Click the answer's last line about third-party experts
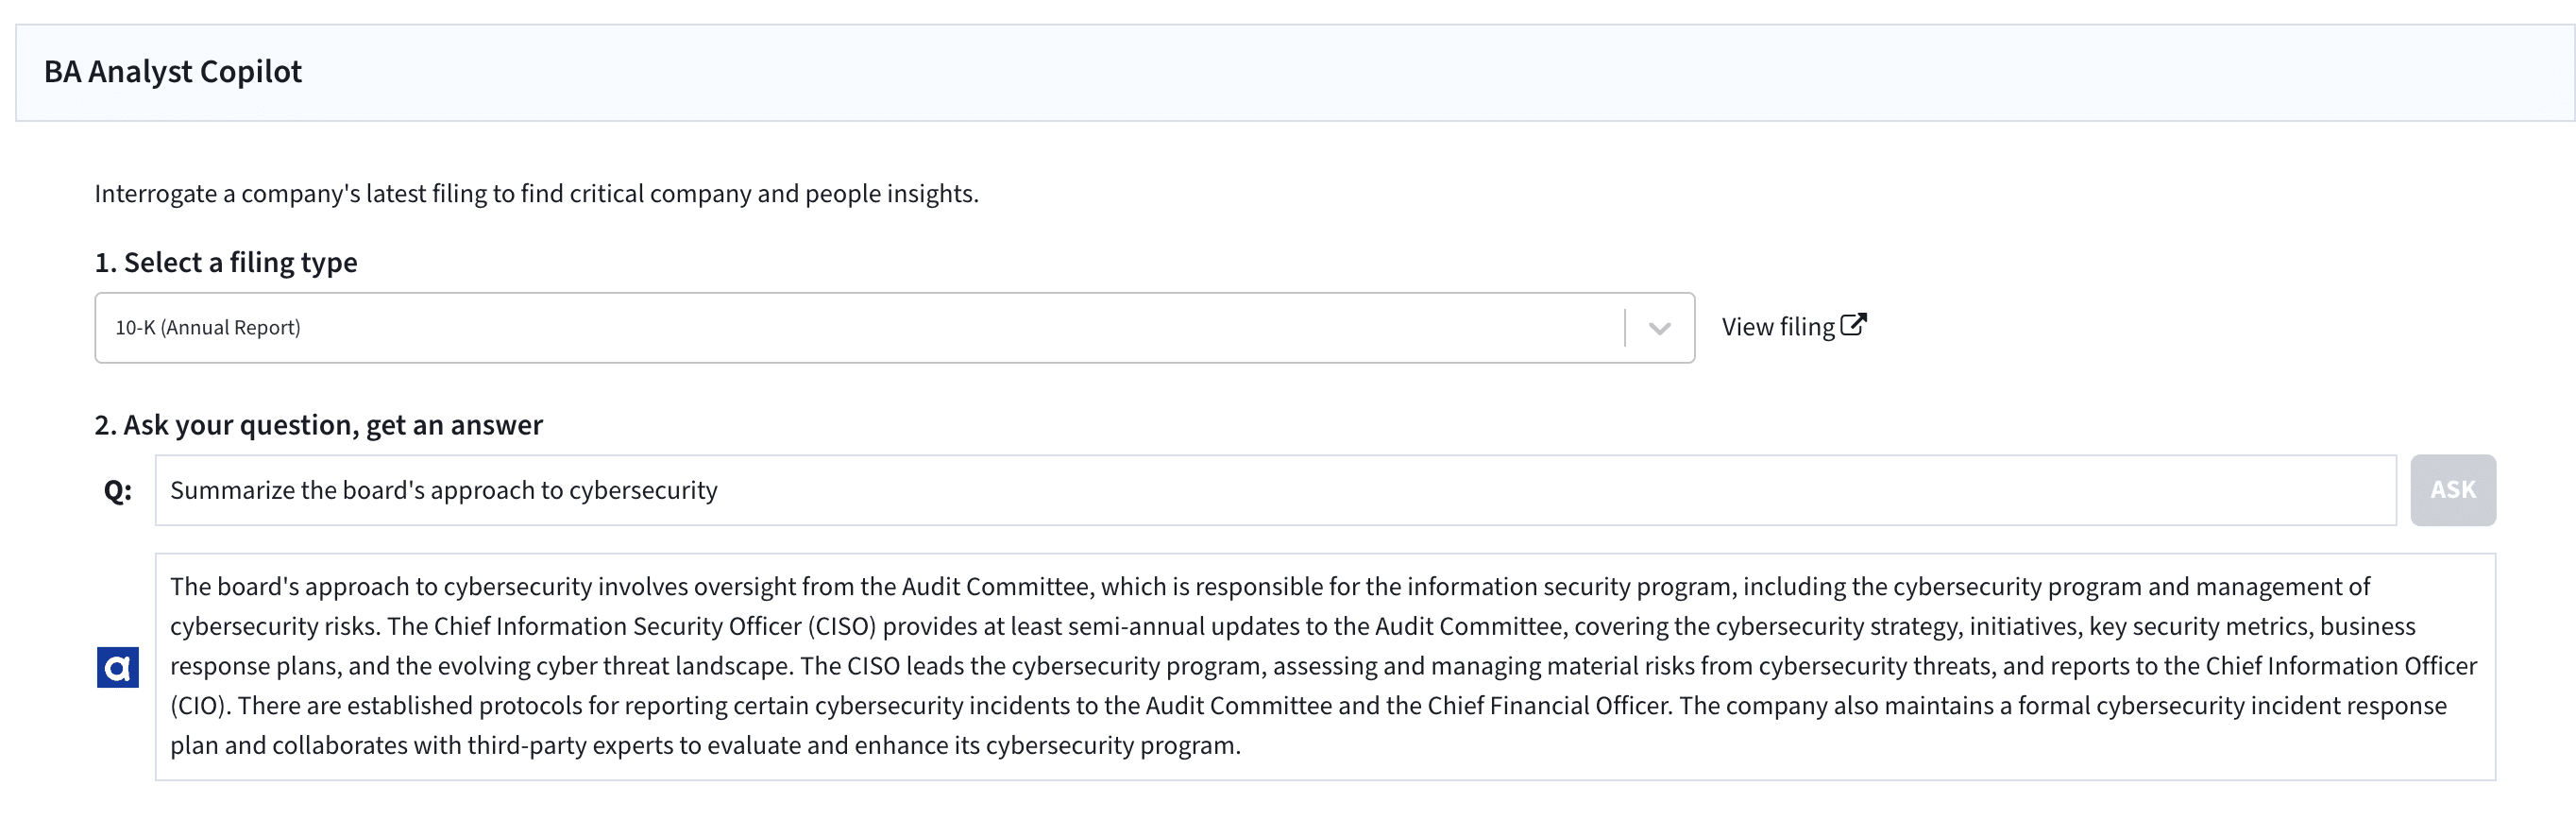This screenshot has height=820, width=2576. point(705,745)
